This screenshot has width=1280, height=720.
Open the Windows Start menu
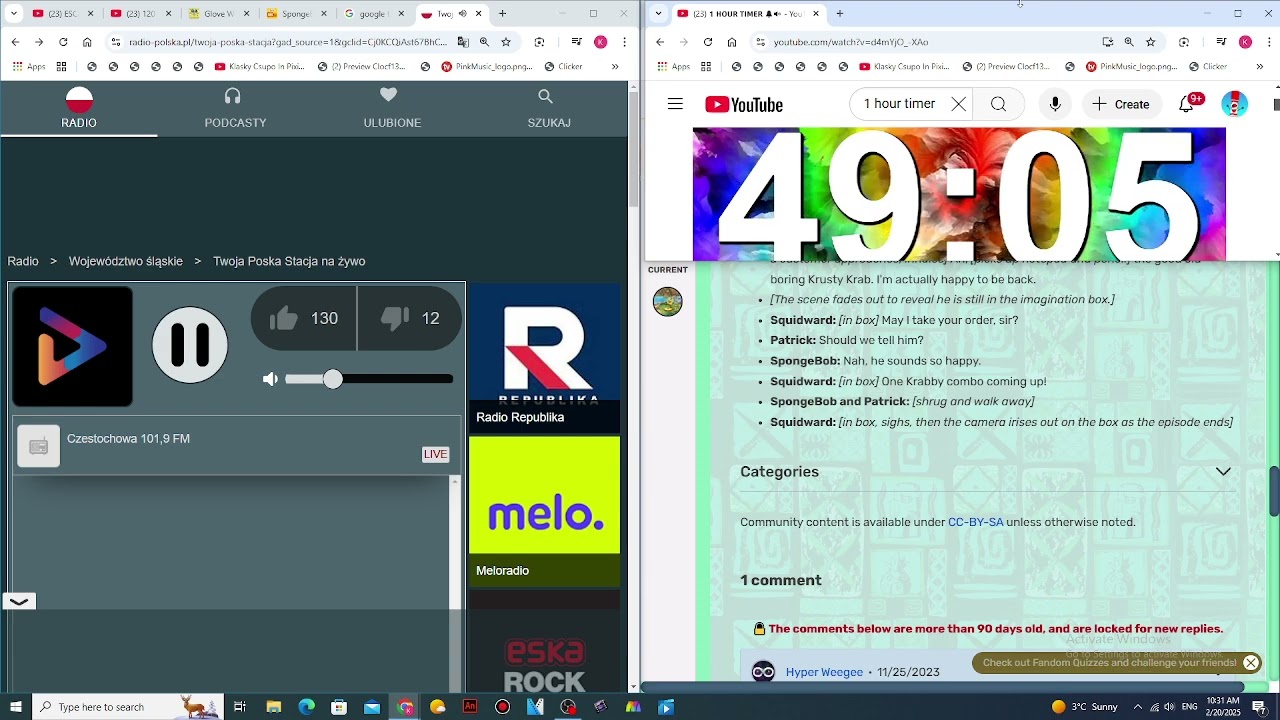coord(16,707)
